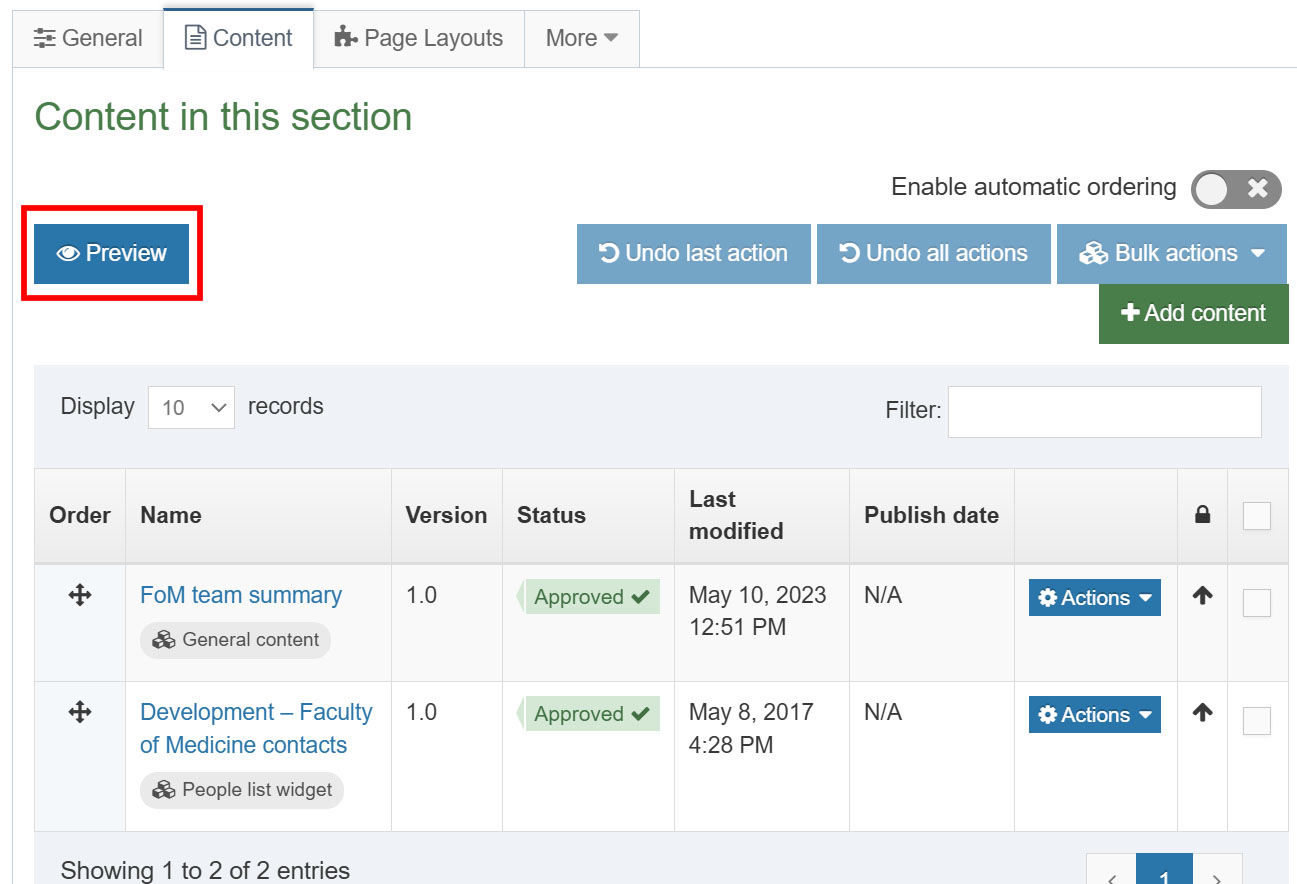Viewport: 1297px width, 884px height.
Task: Click move icon for Development Faculty row
Action: [x=80, y=712]
